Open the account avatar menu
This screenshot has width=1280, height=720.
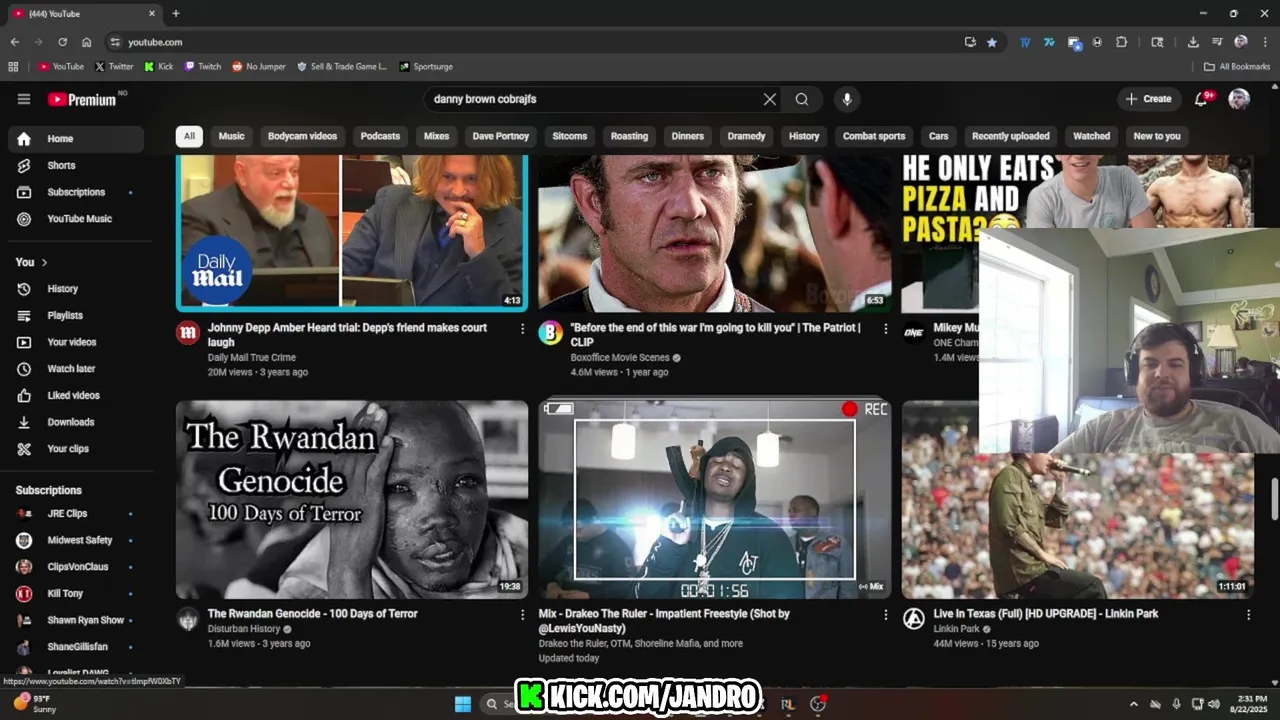pos(1239,99)
